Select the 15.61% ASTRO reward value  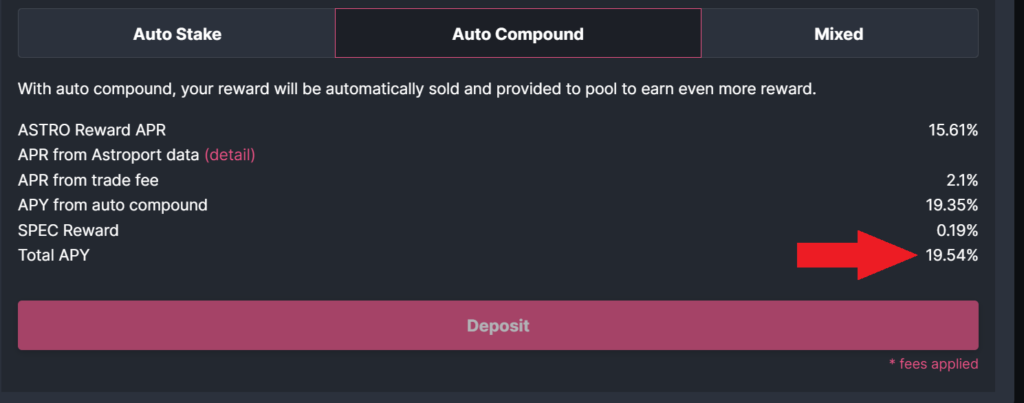pyautogui.click(x=952, y=130)
